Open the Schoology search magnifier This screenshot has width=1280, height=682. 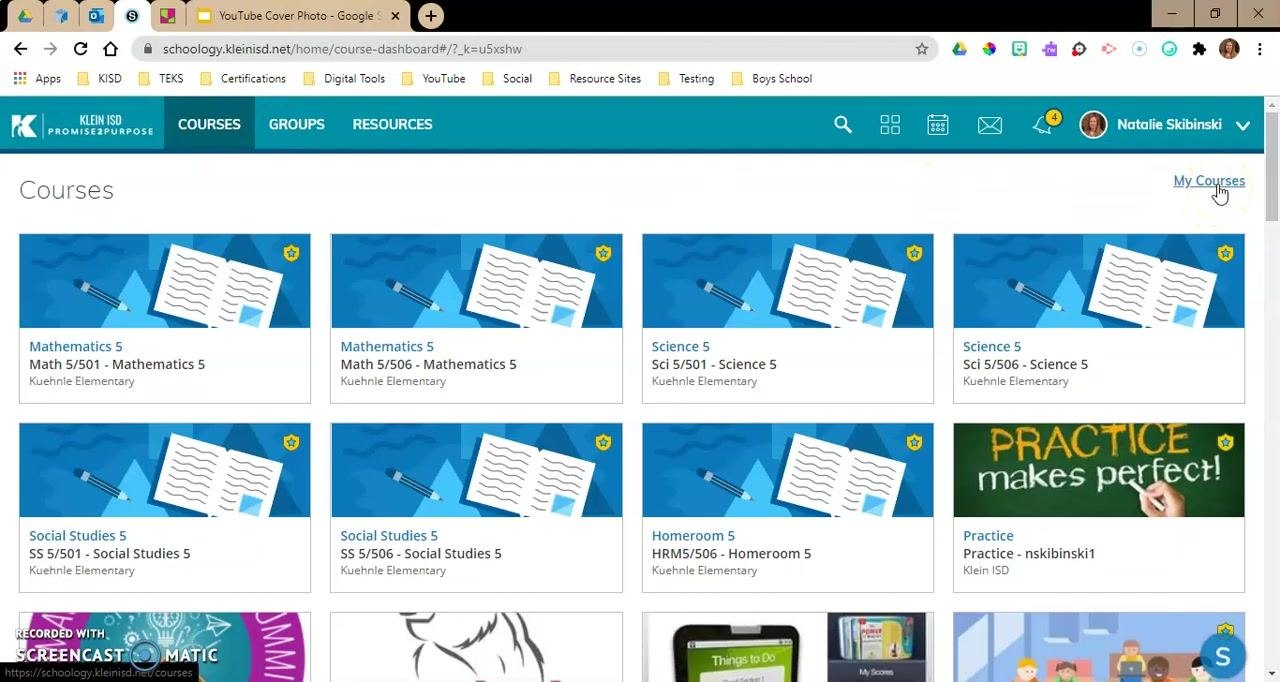(x=843, y=124)
